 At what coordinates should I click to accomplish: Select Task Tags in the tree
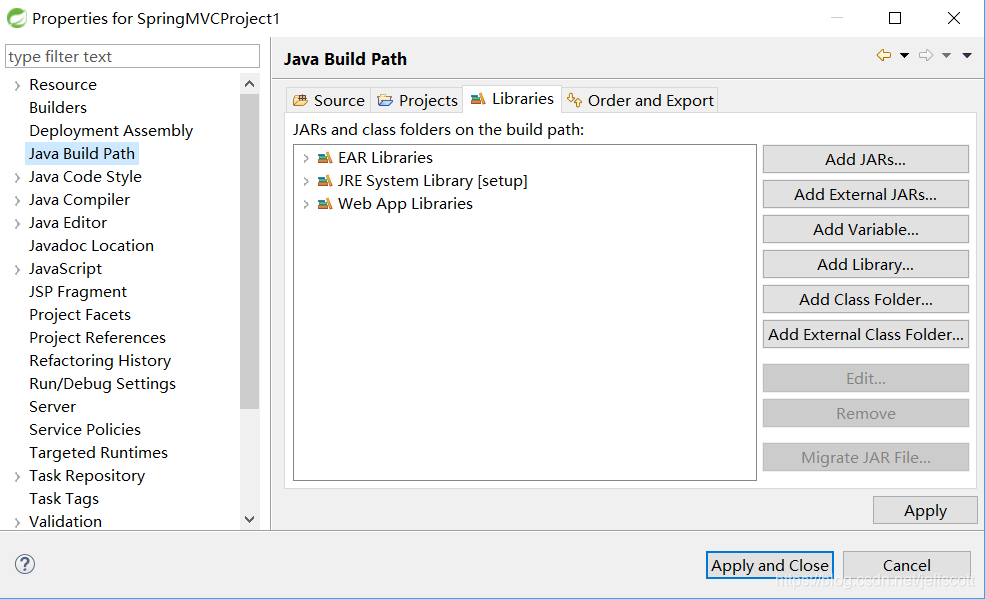click(63, 499)
